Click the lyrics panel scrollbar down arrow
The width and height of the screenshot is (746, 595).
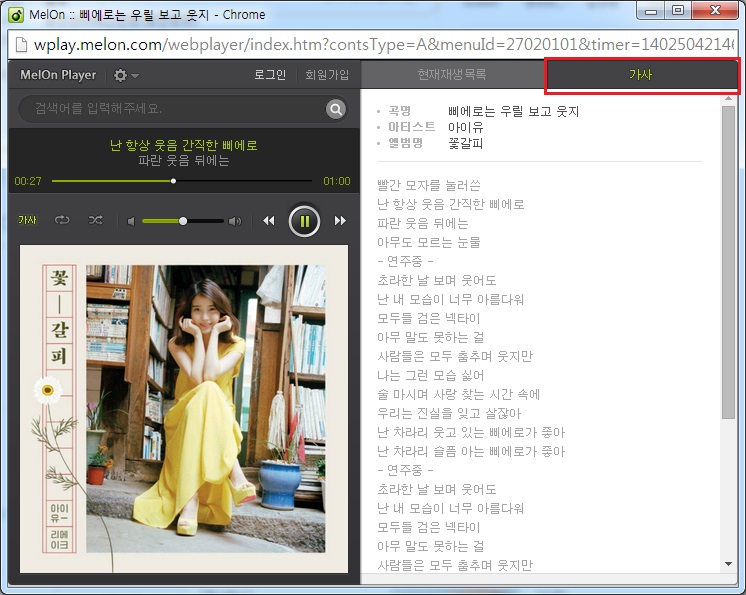(x=728, y=564)
